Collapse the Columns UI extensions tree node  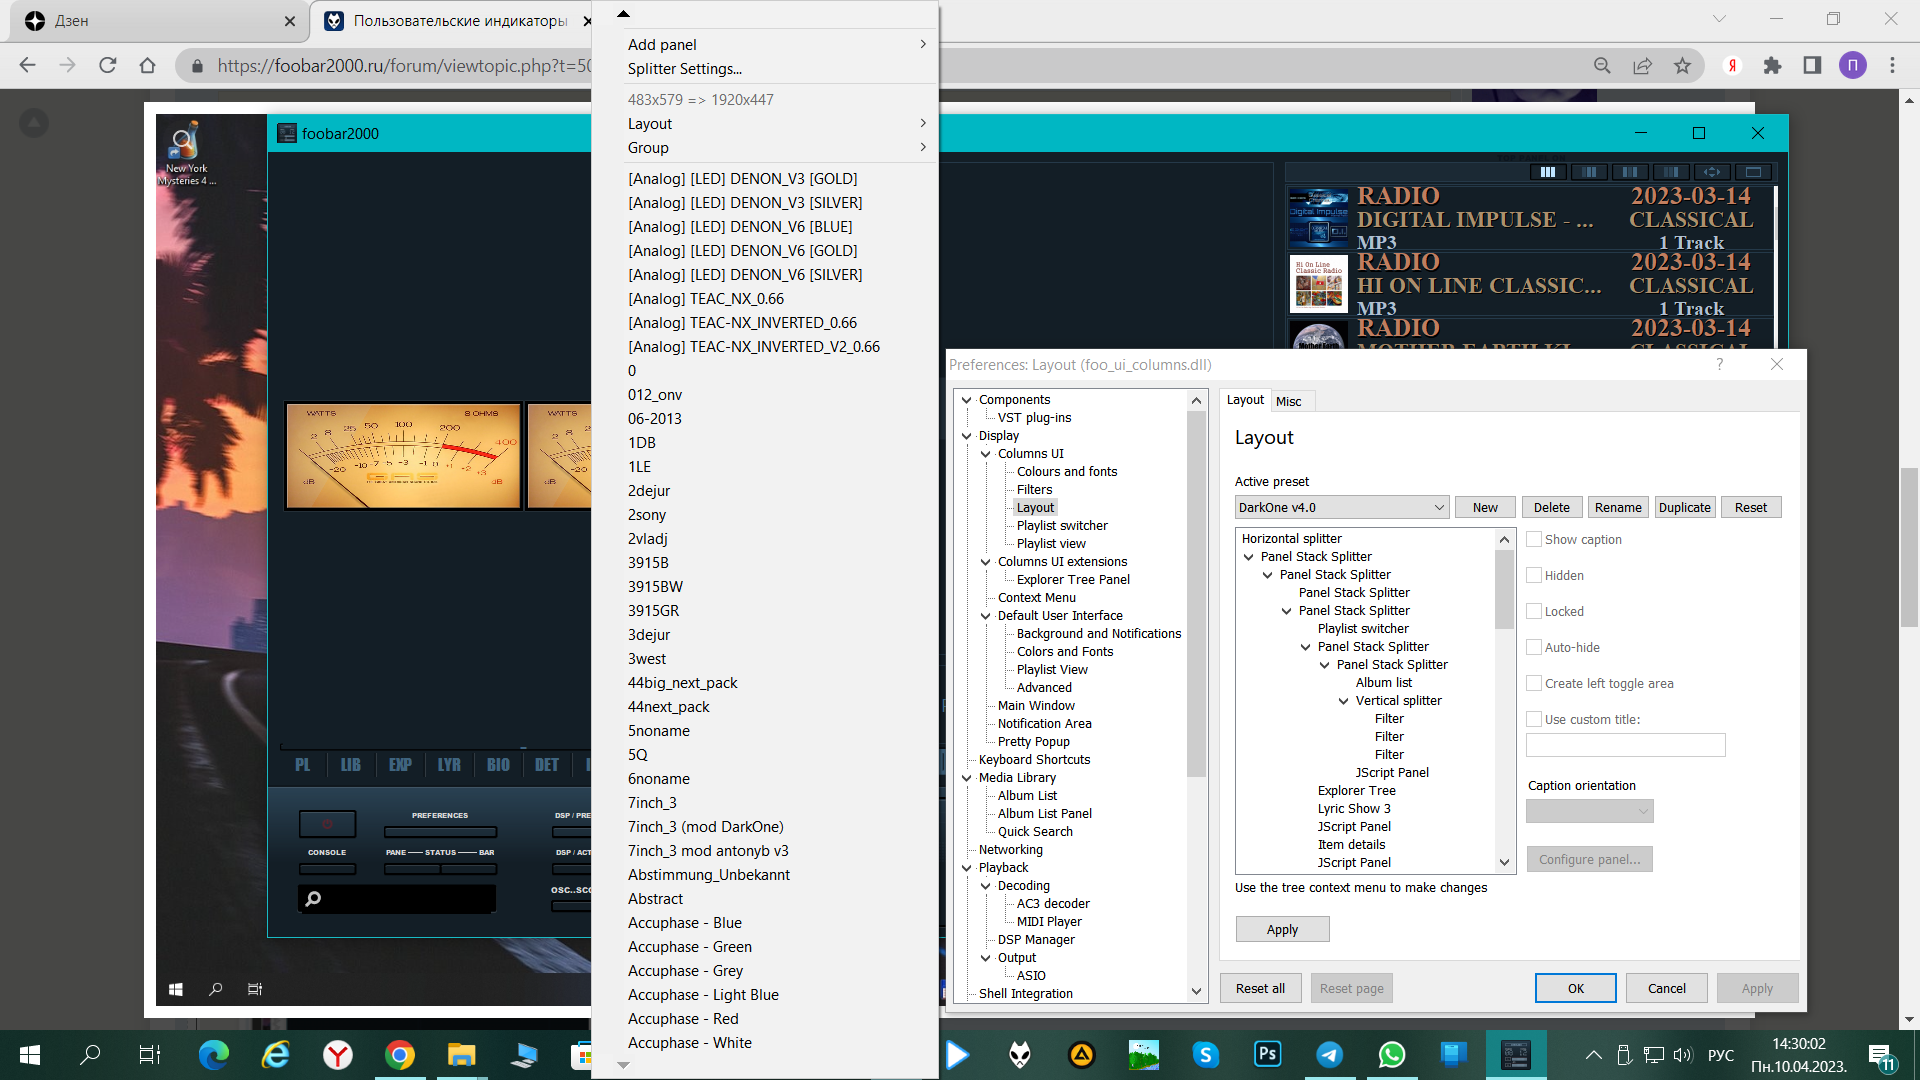985,562
